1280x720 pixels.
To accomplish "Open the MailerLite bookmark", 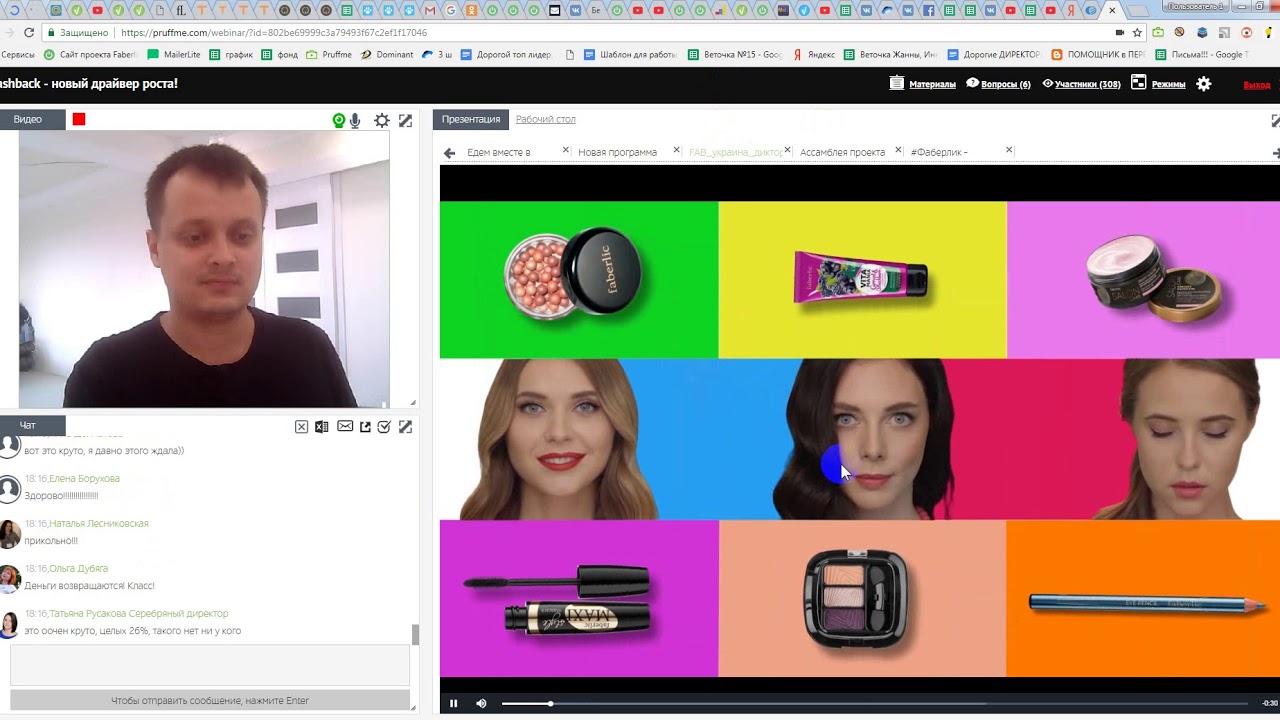I will (x=174, y=55).
